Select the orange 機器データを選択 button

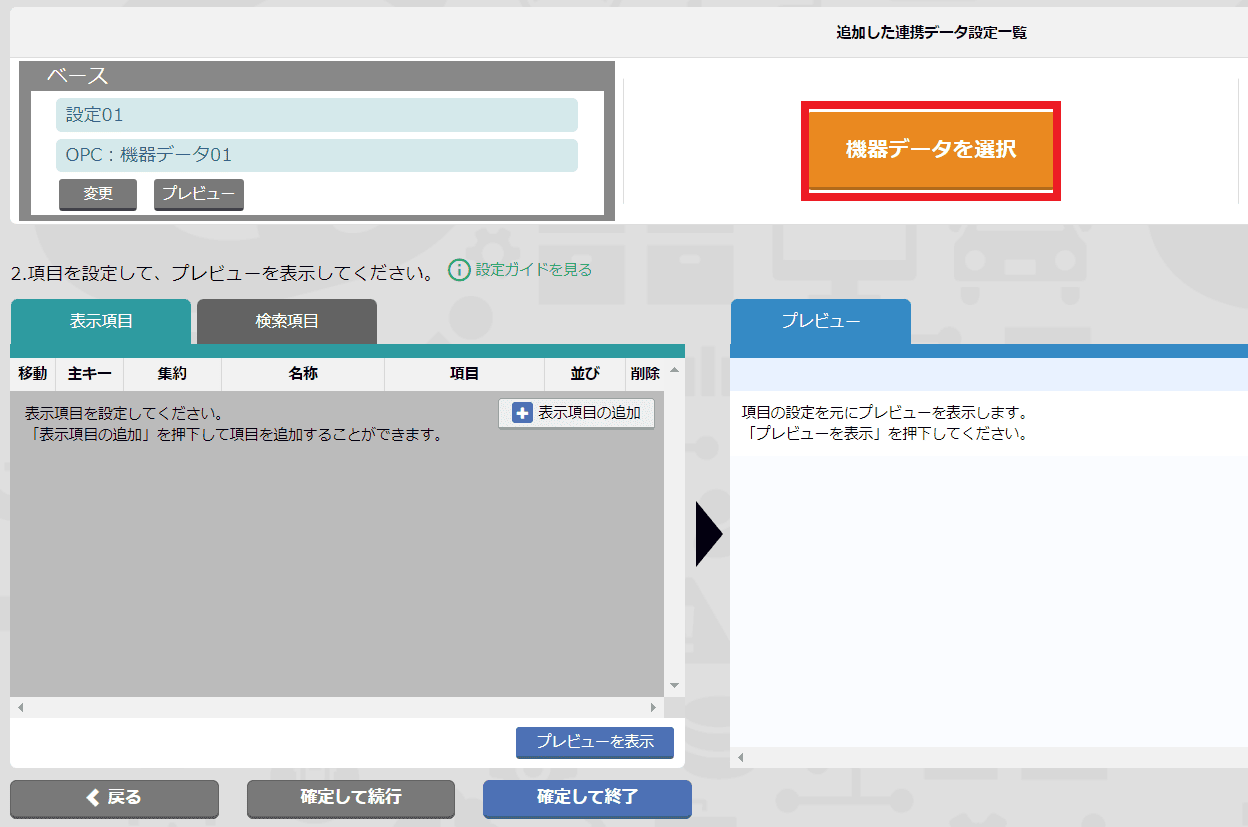click(x=930, y=150)
